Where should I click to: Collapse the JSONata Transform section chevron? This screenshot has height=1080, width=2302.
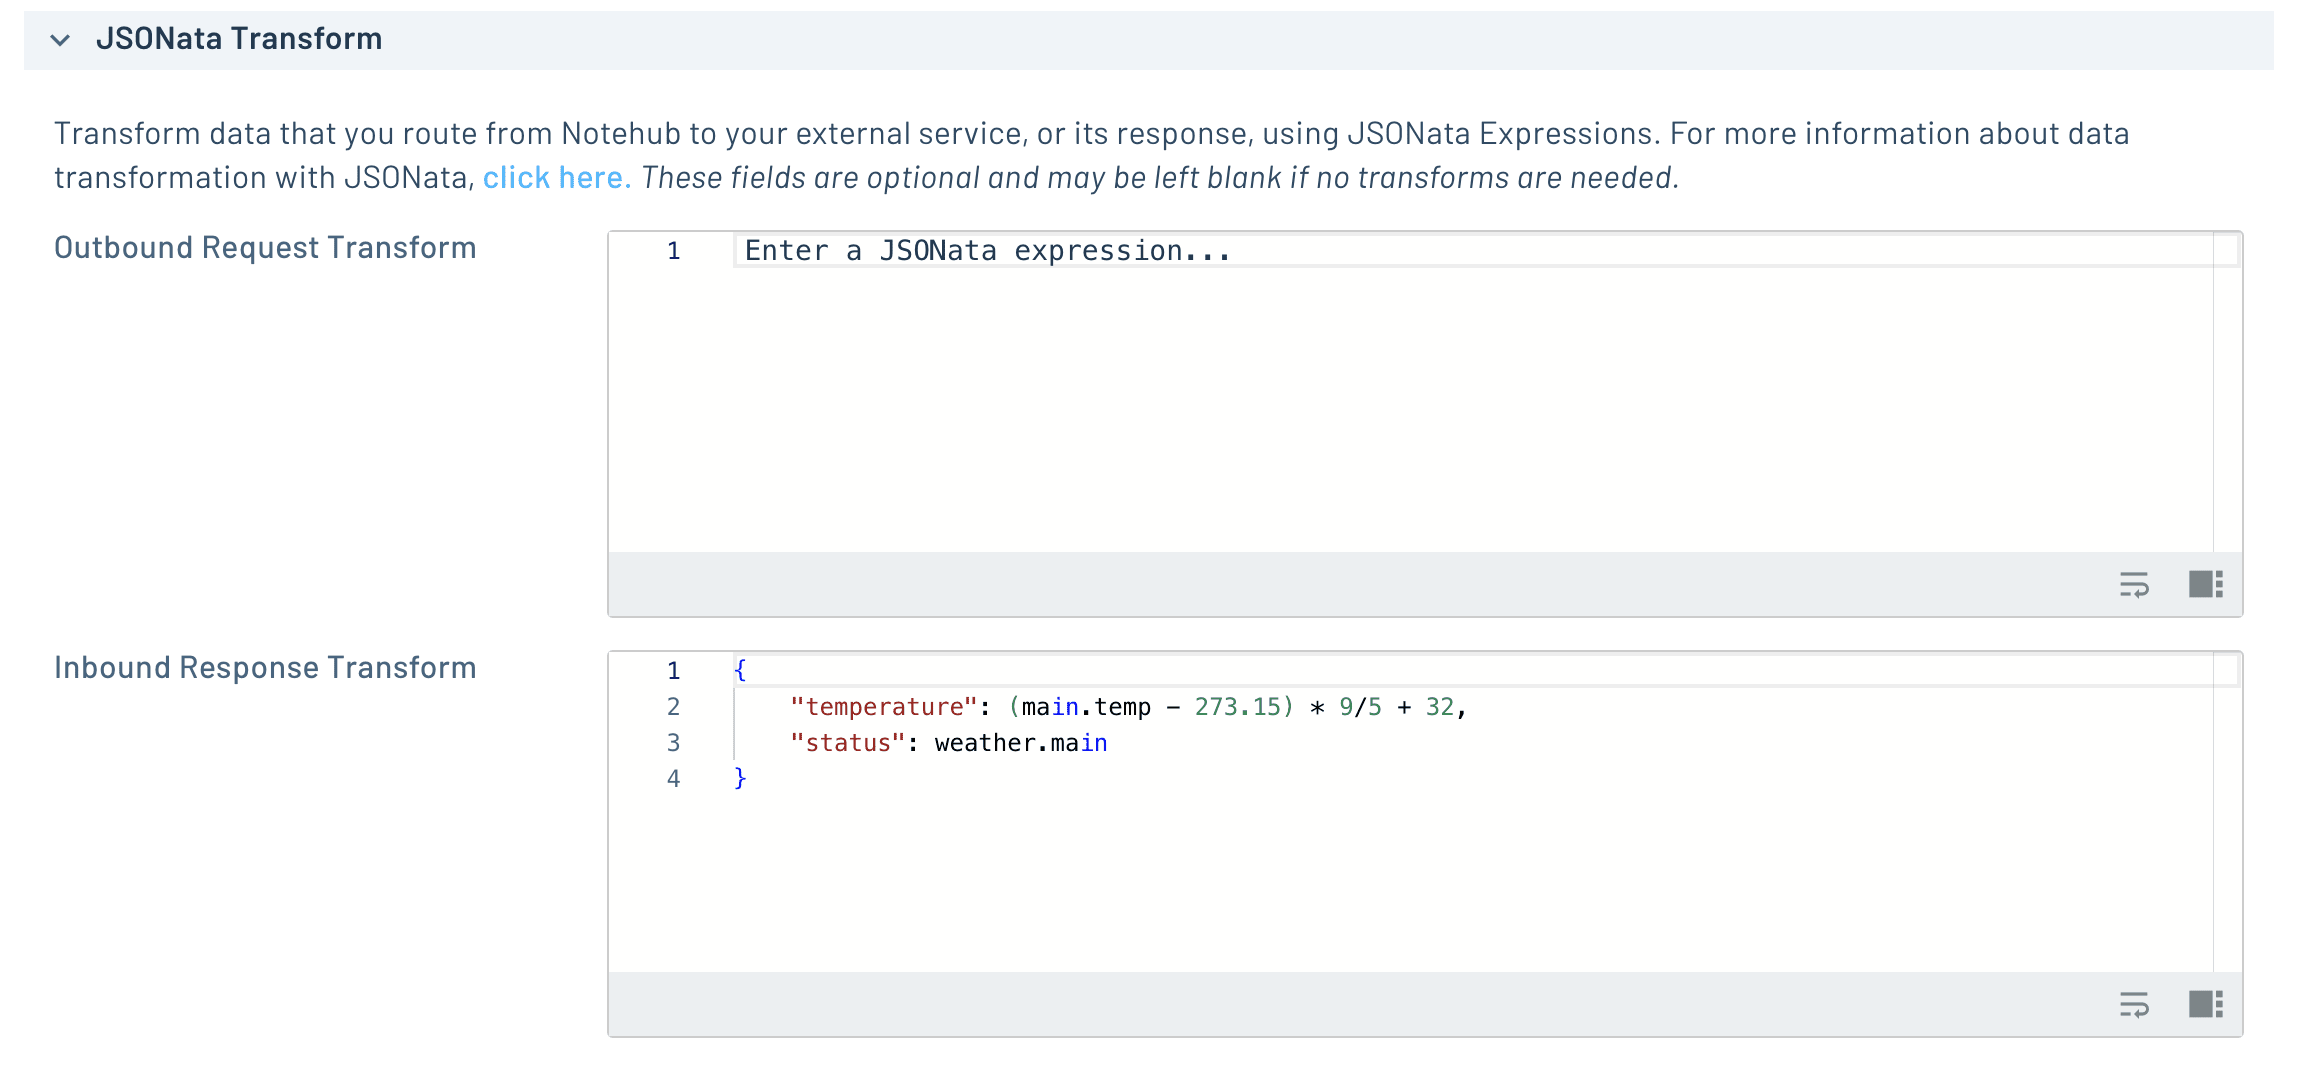pyautogui.click(x=60, y=40)
